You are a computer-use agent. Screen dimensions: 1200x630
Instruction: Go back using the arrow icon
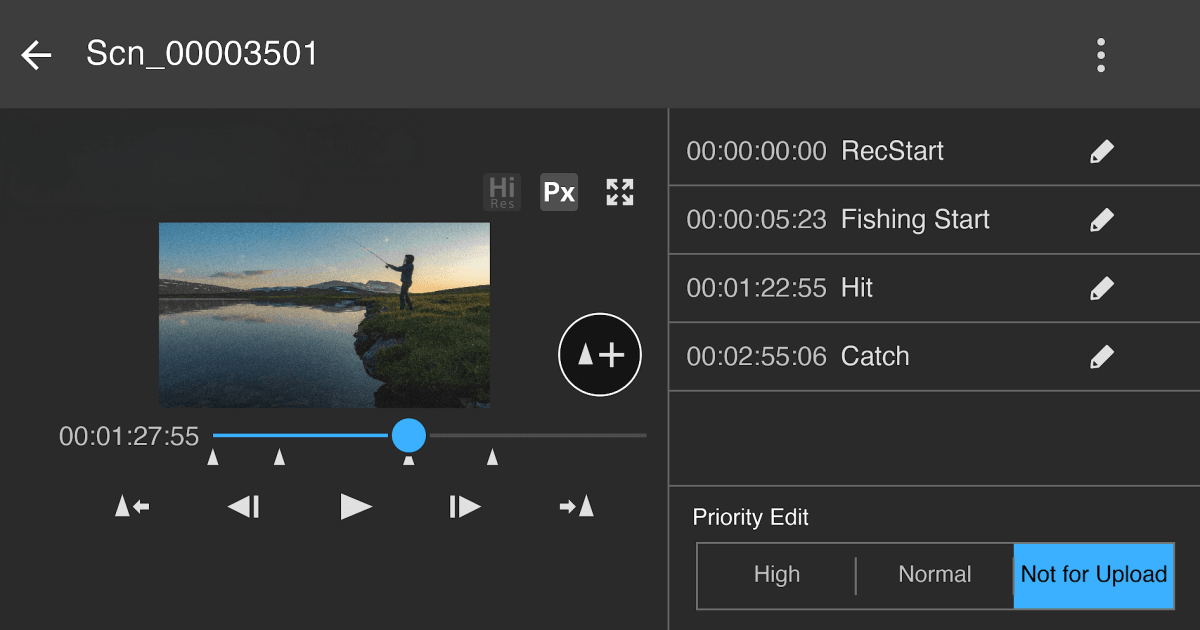(x=37, y=55)
